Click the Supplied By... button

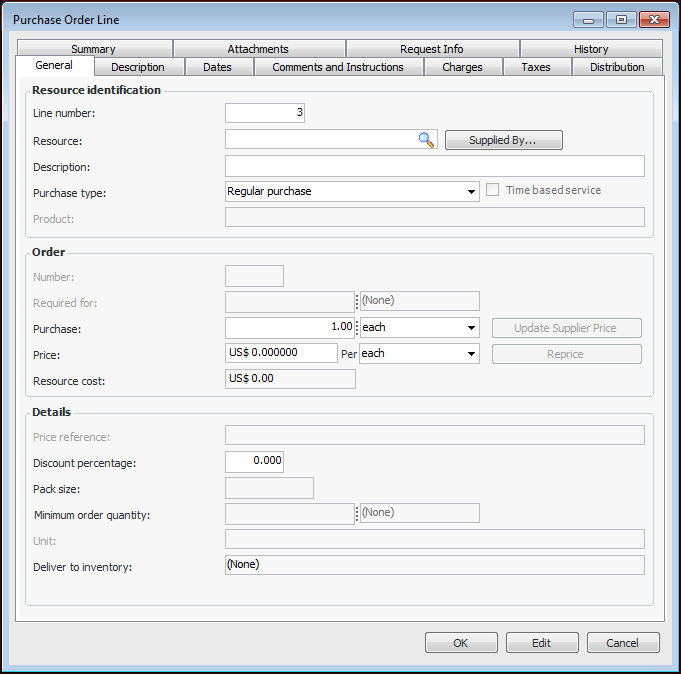coord(503,140)
